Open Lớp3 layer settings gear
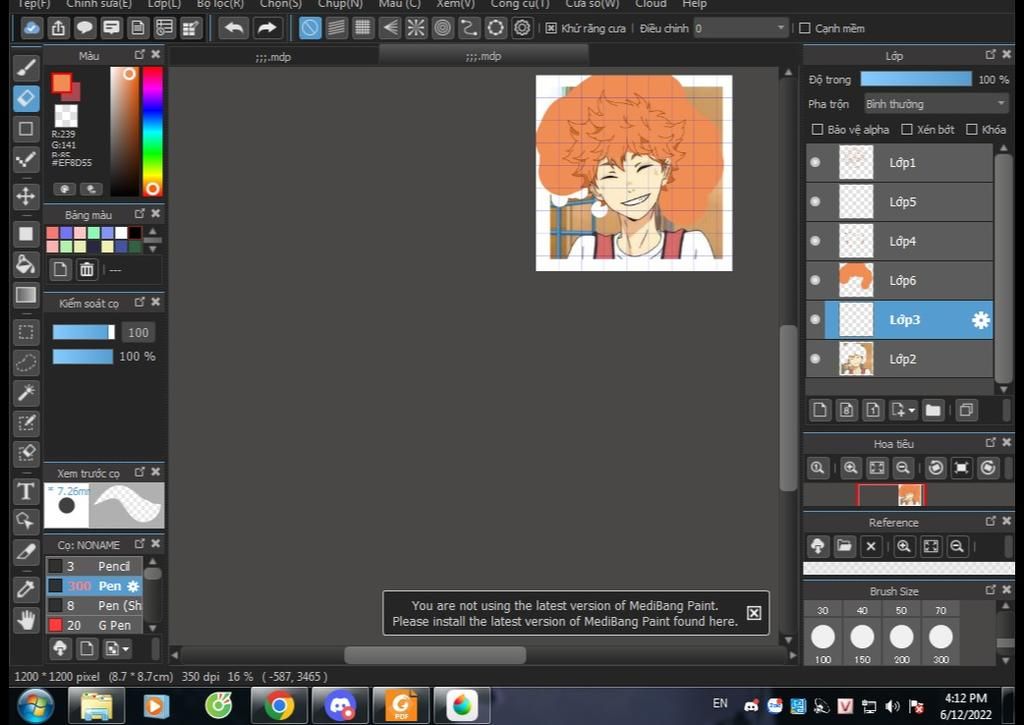Image resolution: width=1024 pixels, height=725 pixels. tap(980, 320)
